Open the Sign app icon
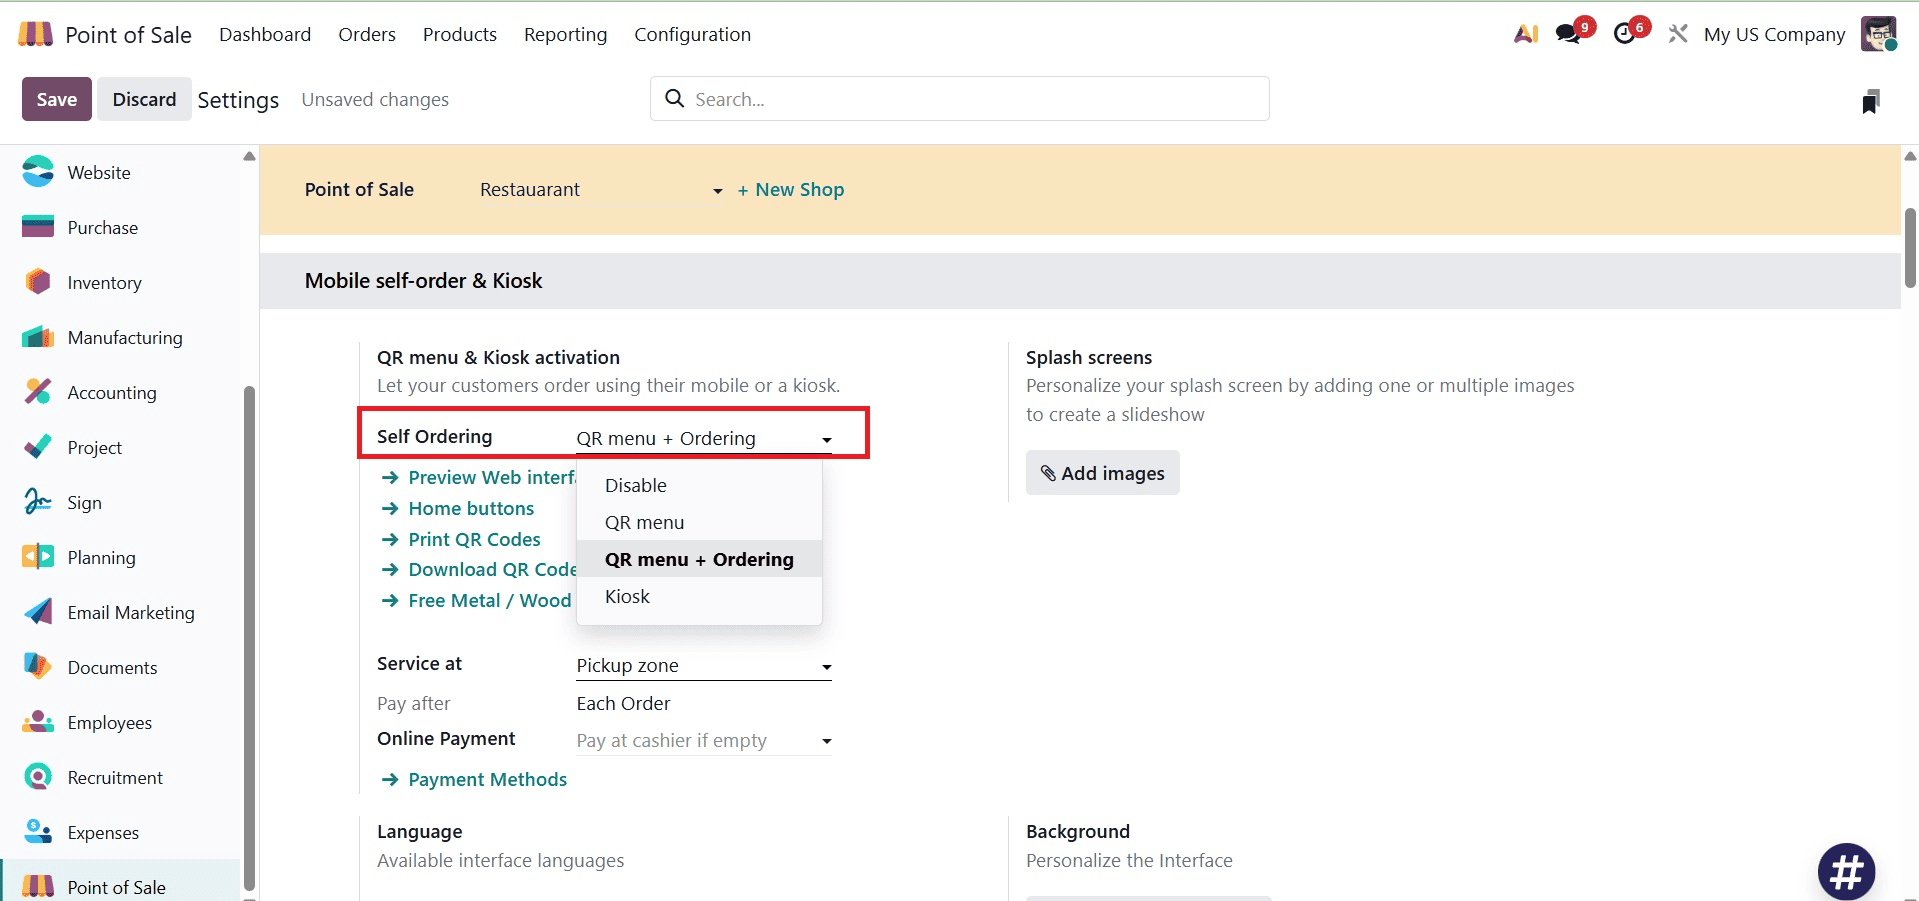 [38, 502]
